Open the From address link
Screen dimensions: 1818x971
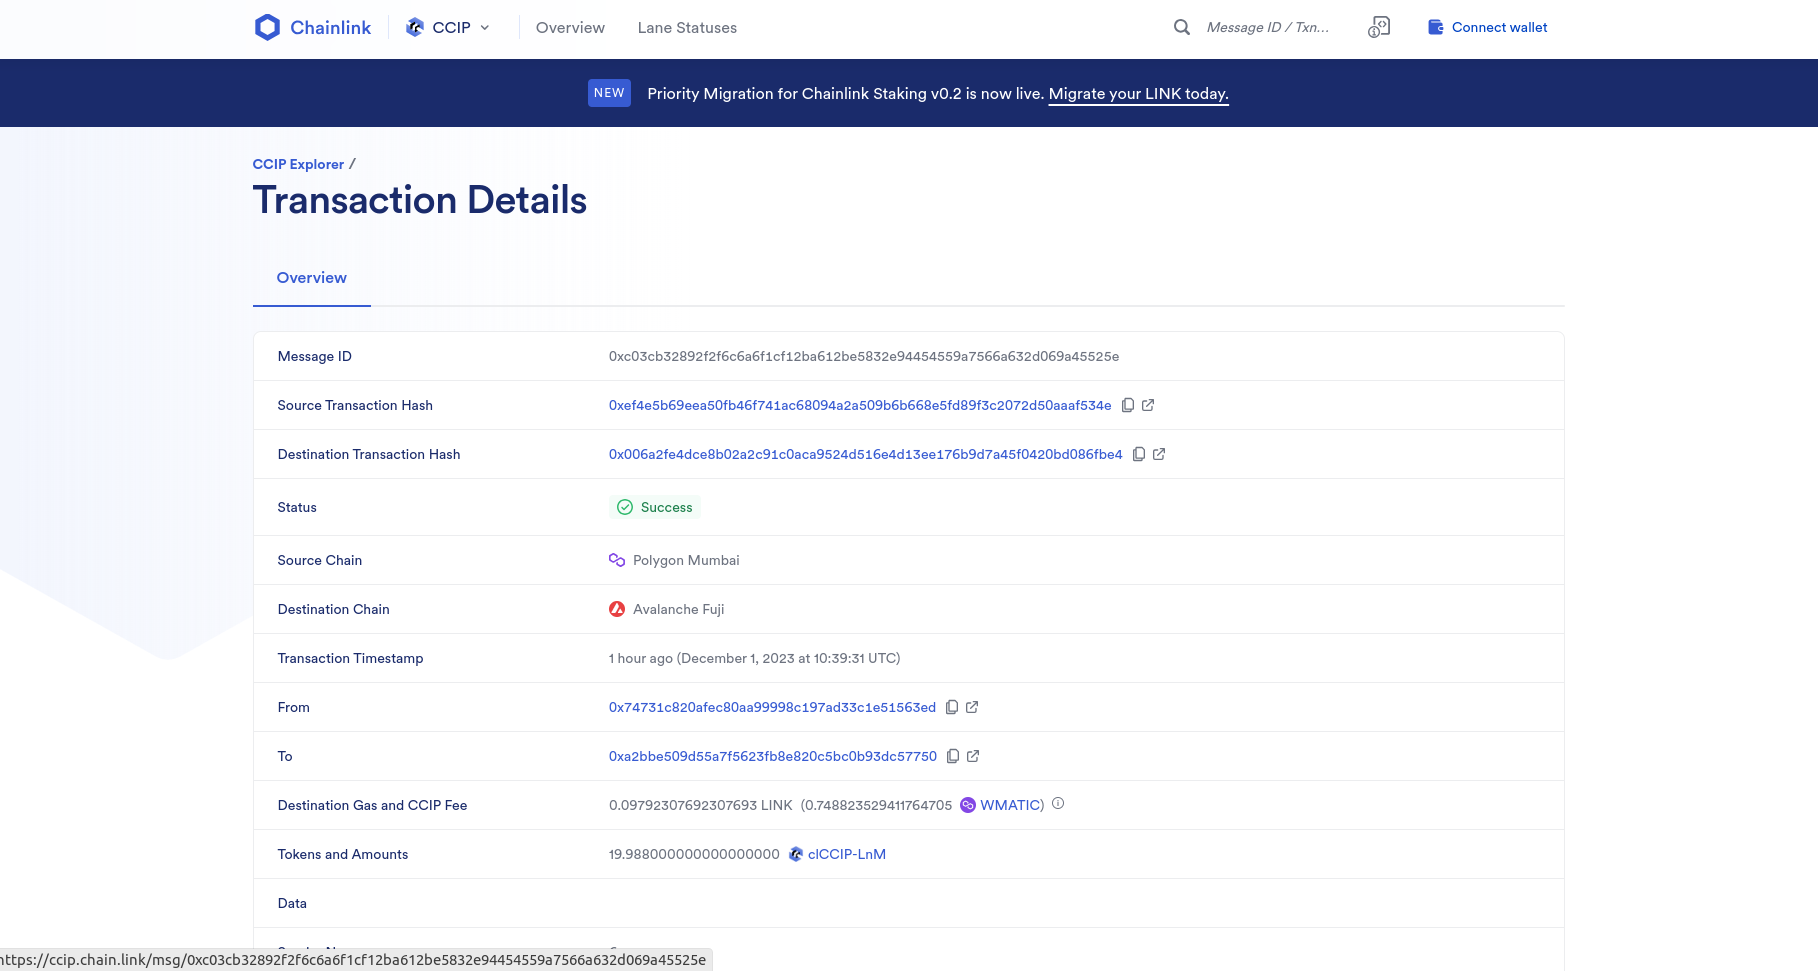pyautogui.click(x=772, y=707)
